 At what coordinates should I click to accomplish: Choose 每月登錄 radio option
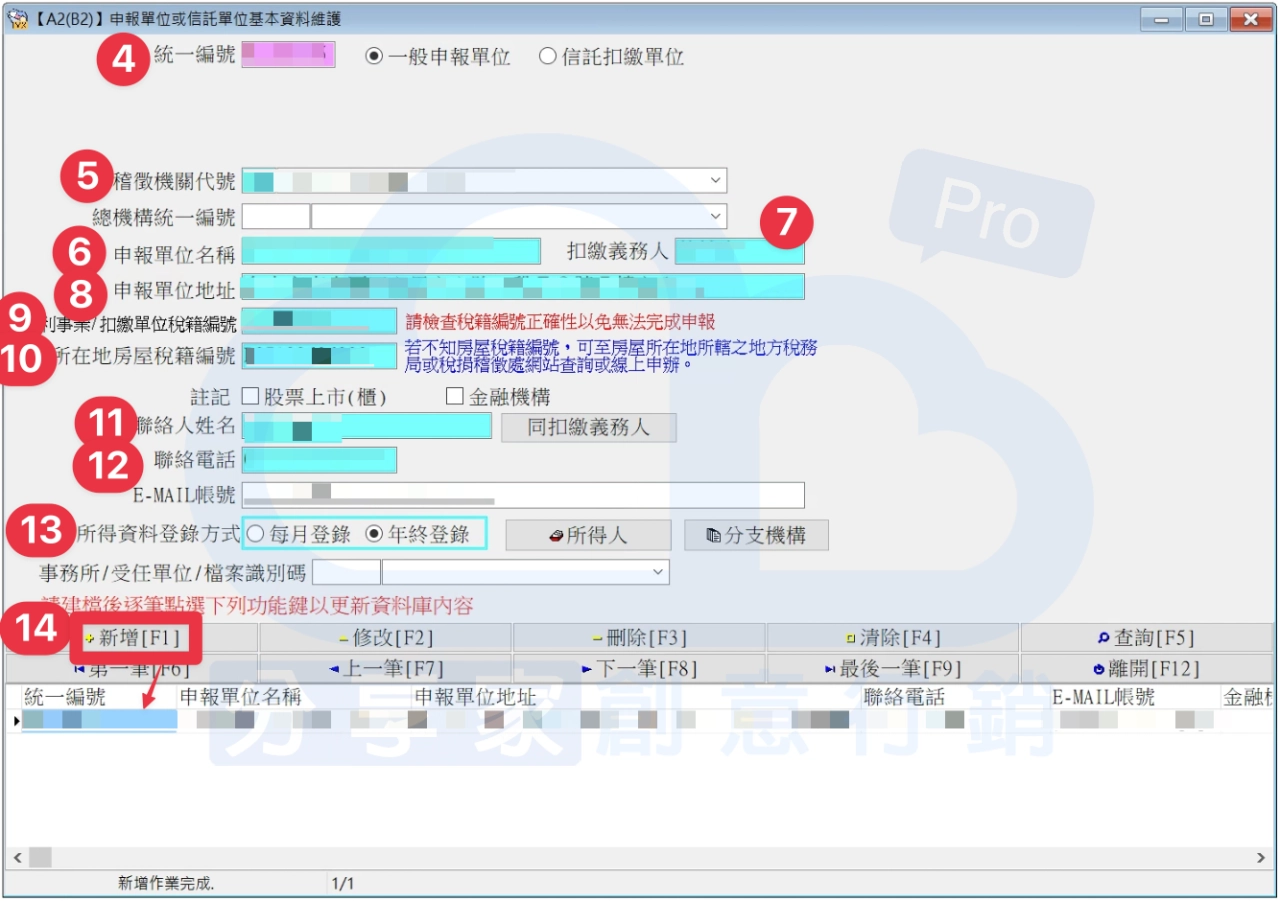pos(255,535)
